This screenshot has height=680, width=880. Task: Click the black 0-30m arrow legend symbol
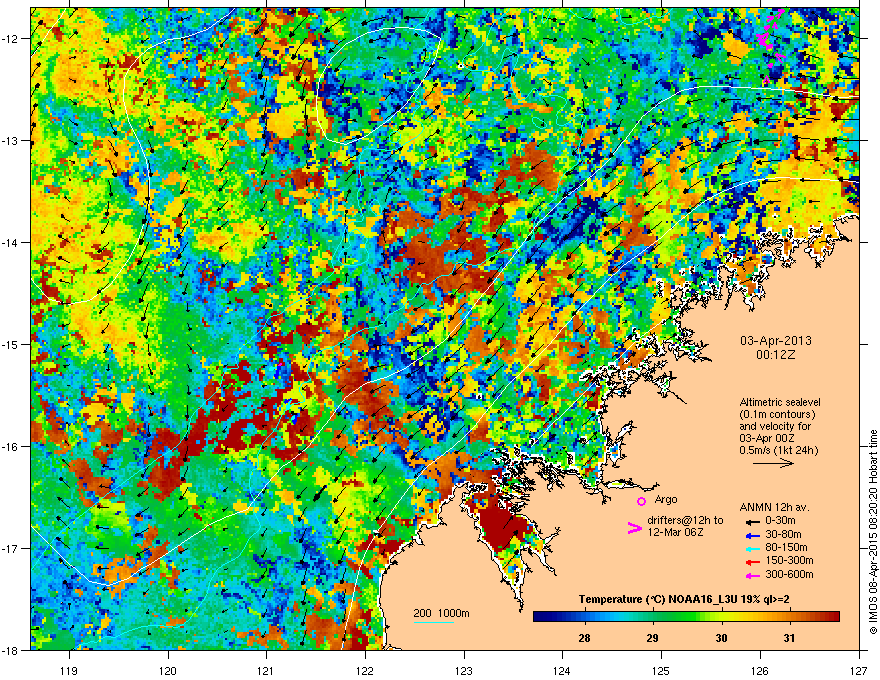click(x=753, y=521)
